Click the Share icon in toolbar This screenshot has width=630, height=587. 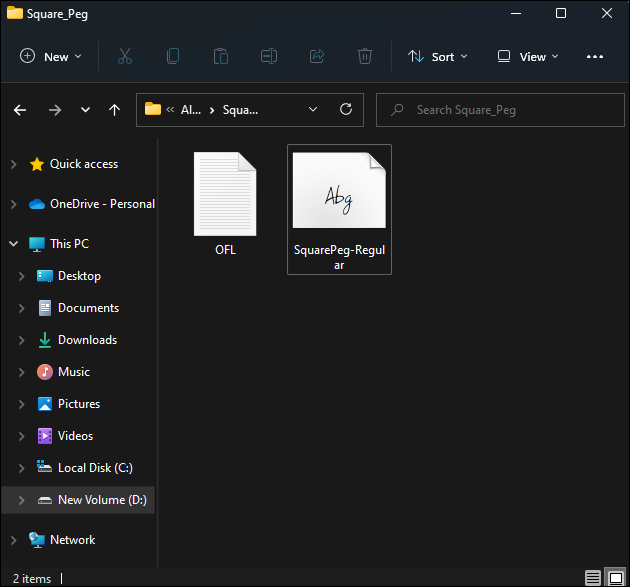click(x=317, y=56)
